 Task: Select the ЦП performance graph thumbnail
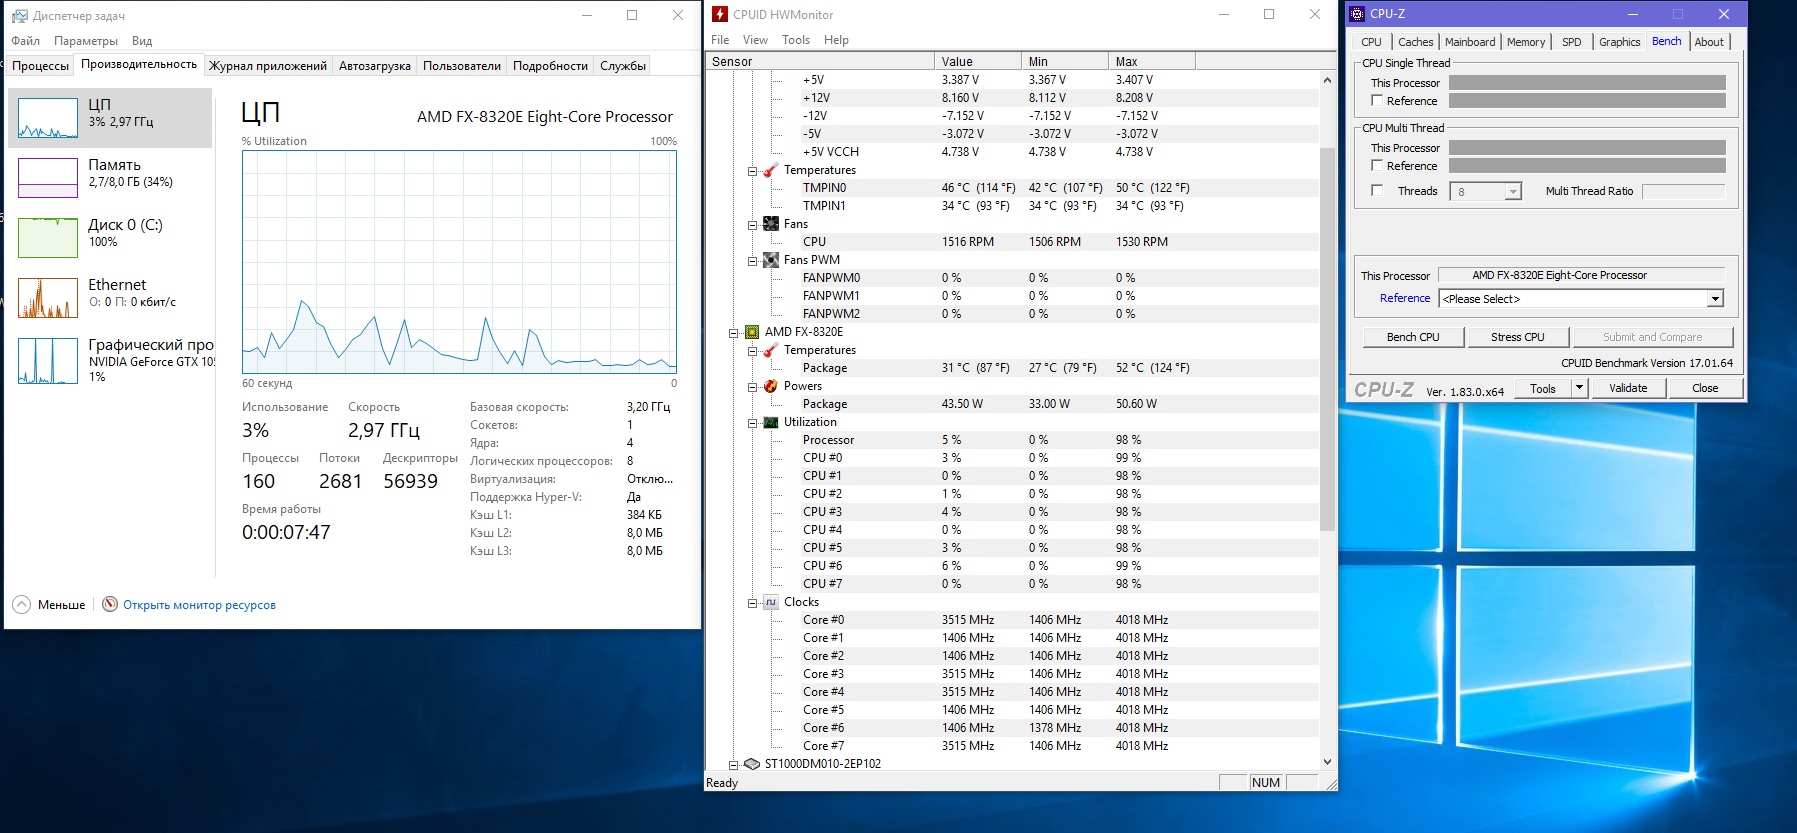(x=48, y=118)
